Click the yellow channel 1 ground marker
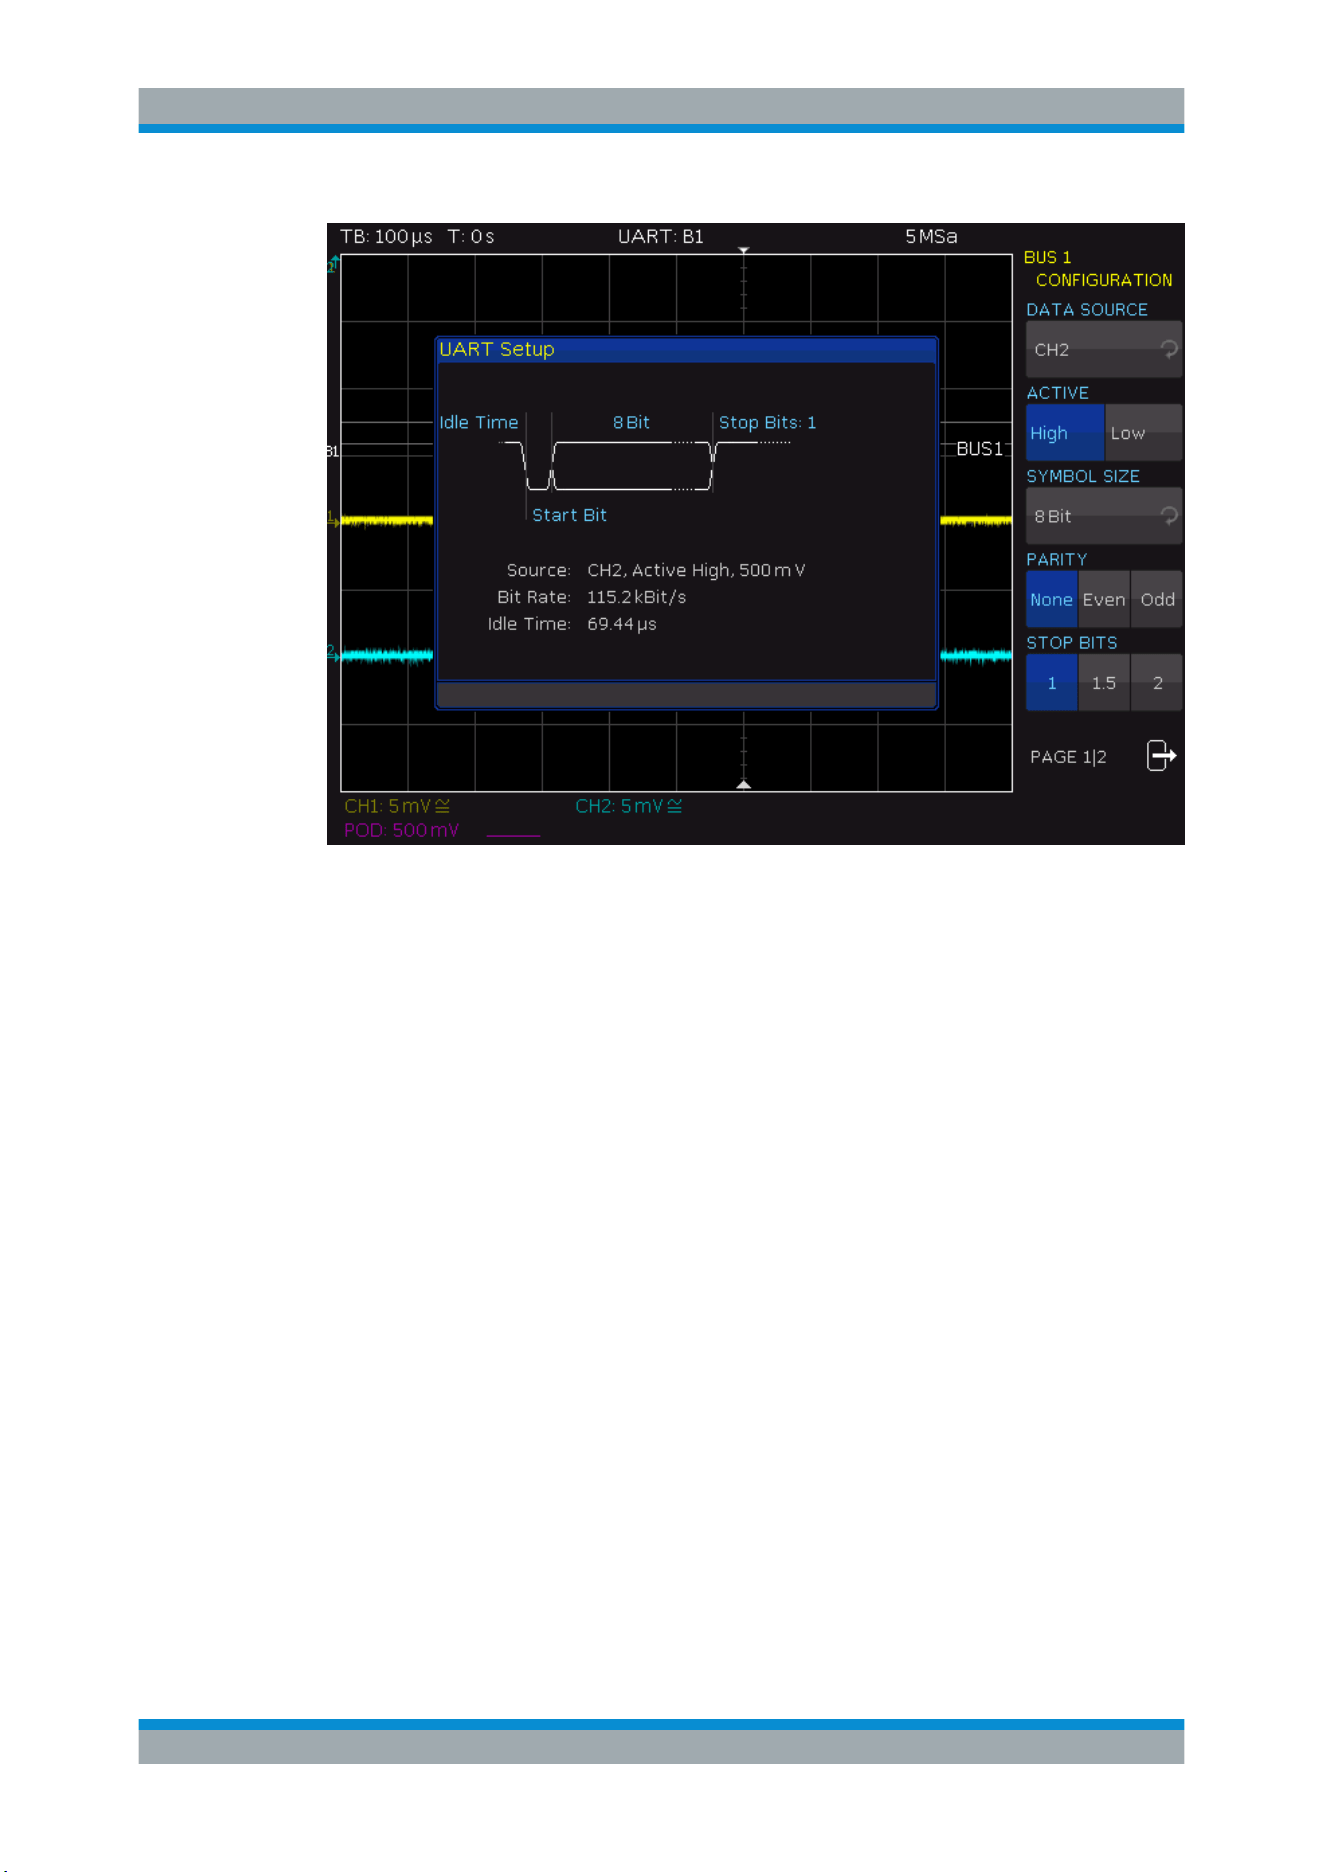Image resolution: width=1324 pixels, height=1872 pixels. [332, 518]
